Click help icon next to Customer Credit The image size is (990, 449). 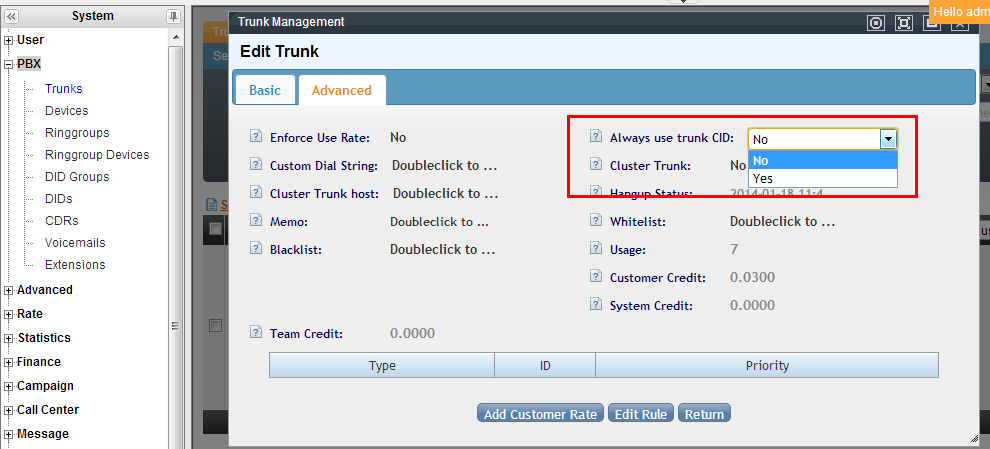(x=596, y=278)
